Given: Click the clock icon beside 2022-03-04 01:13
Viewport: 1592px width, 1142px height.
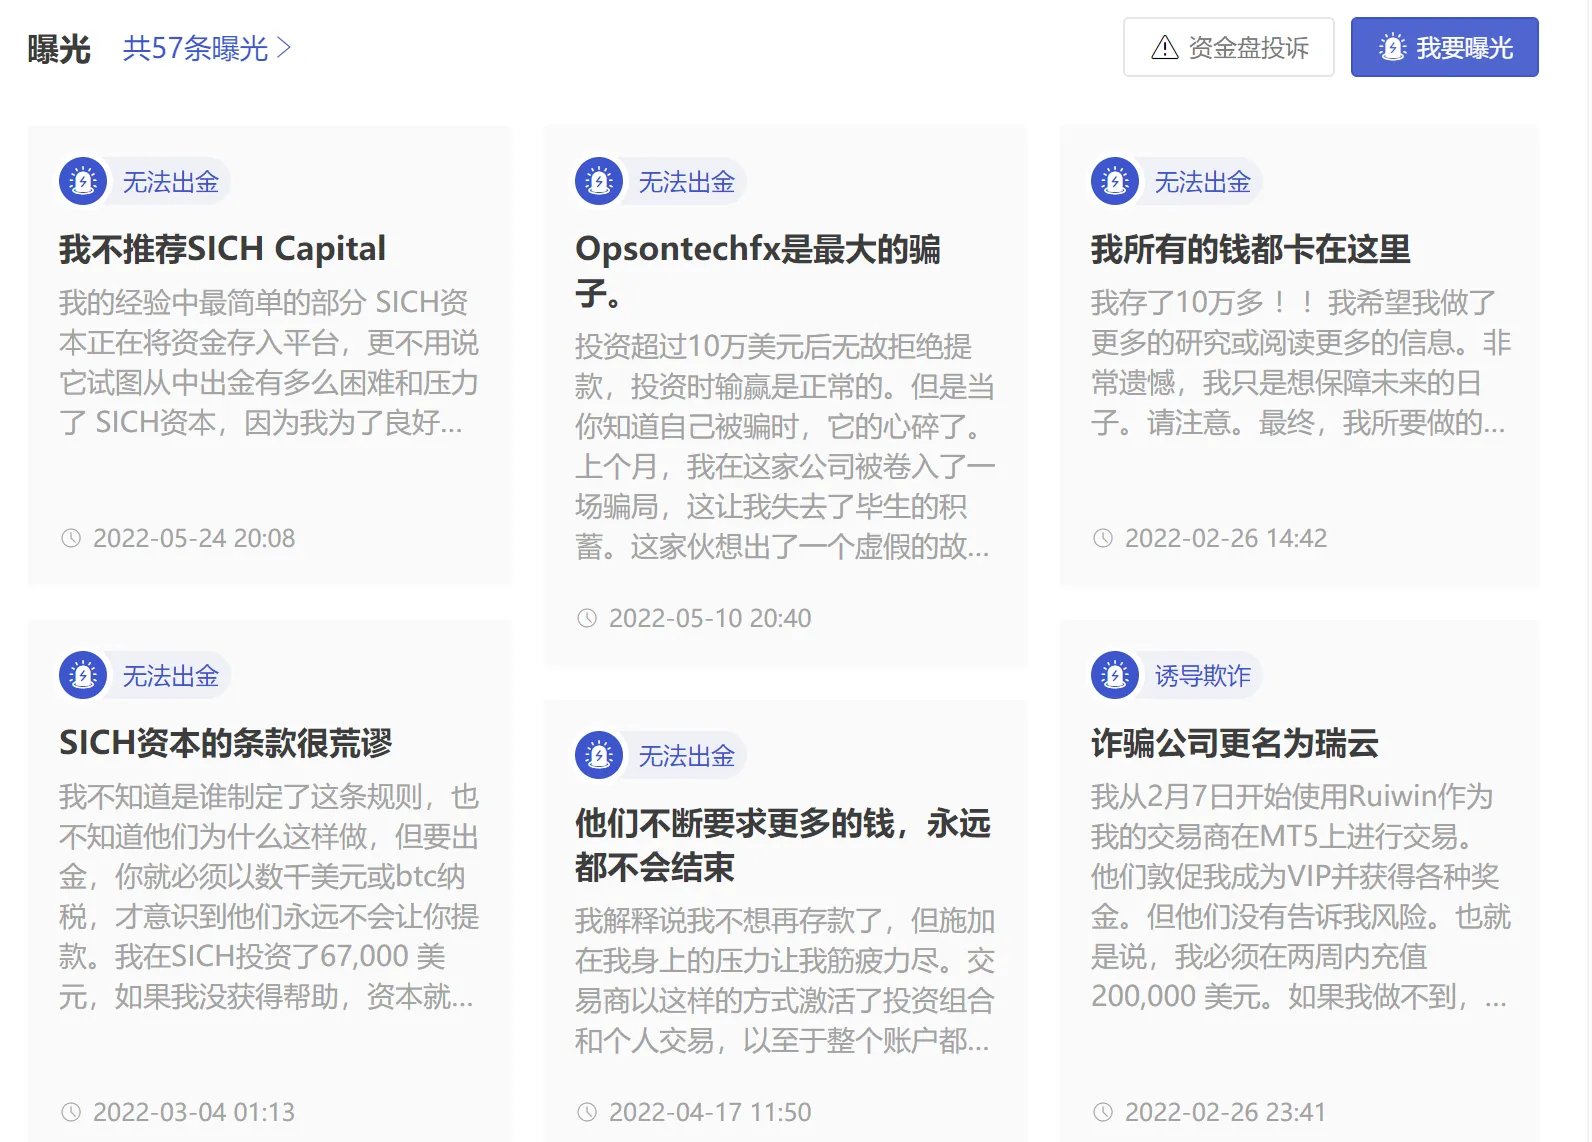Looking at the screenshot, I should (71, 1112).
